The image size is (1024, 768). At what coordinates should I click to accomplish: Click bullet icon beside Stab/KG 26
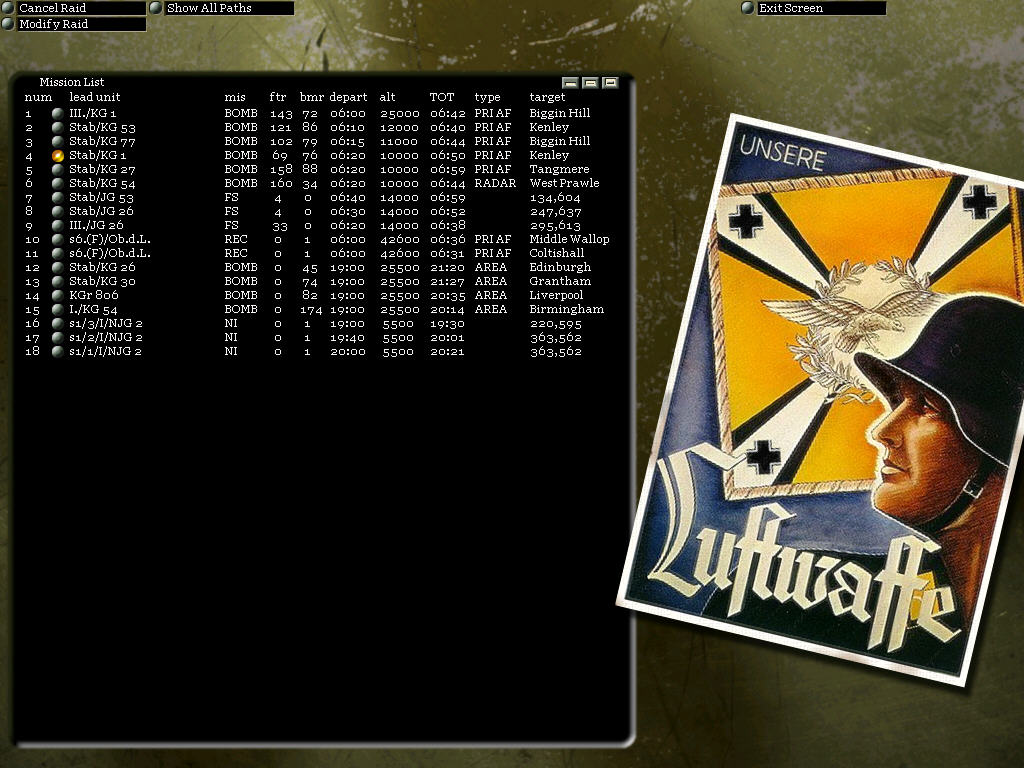57,267
